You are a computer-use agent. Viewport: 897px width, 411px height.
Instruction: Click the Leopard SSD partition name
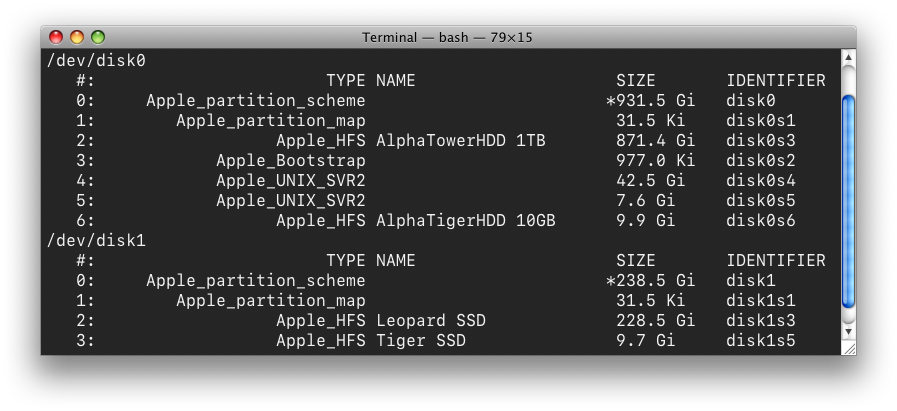(431, 321)
